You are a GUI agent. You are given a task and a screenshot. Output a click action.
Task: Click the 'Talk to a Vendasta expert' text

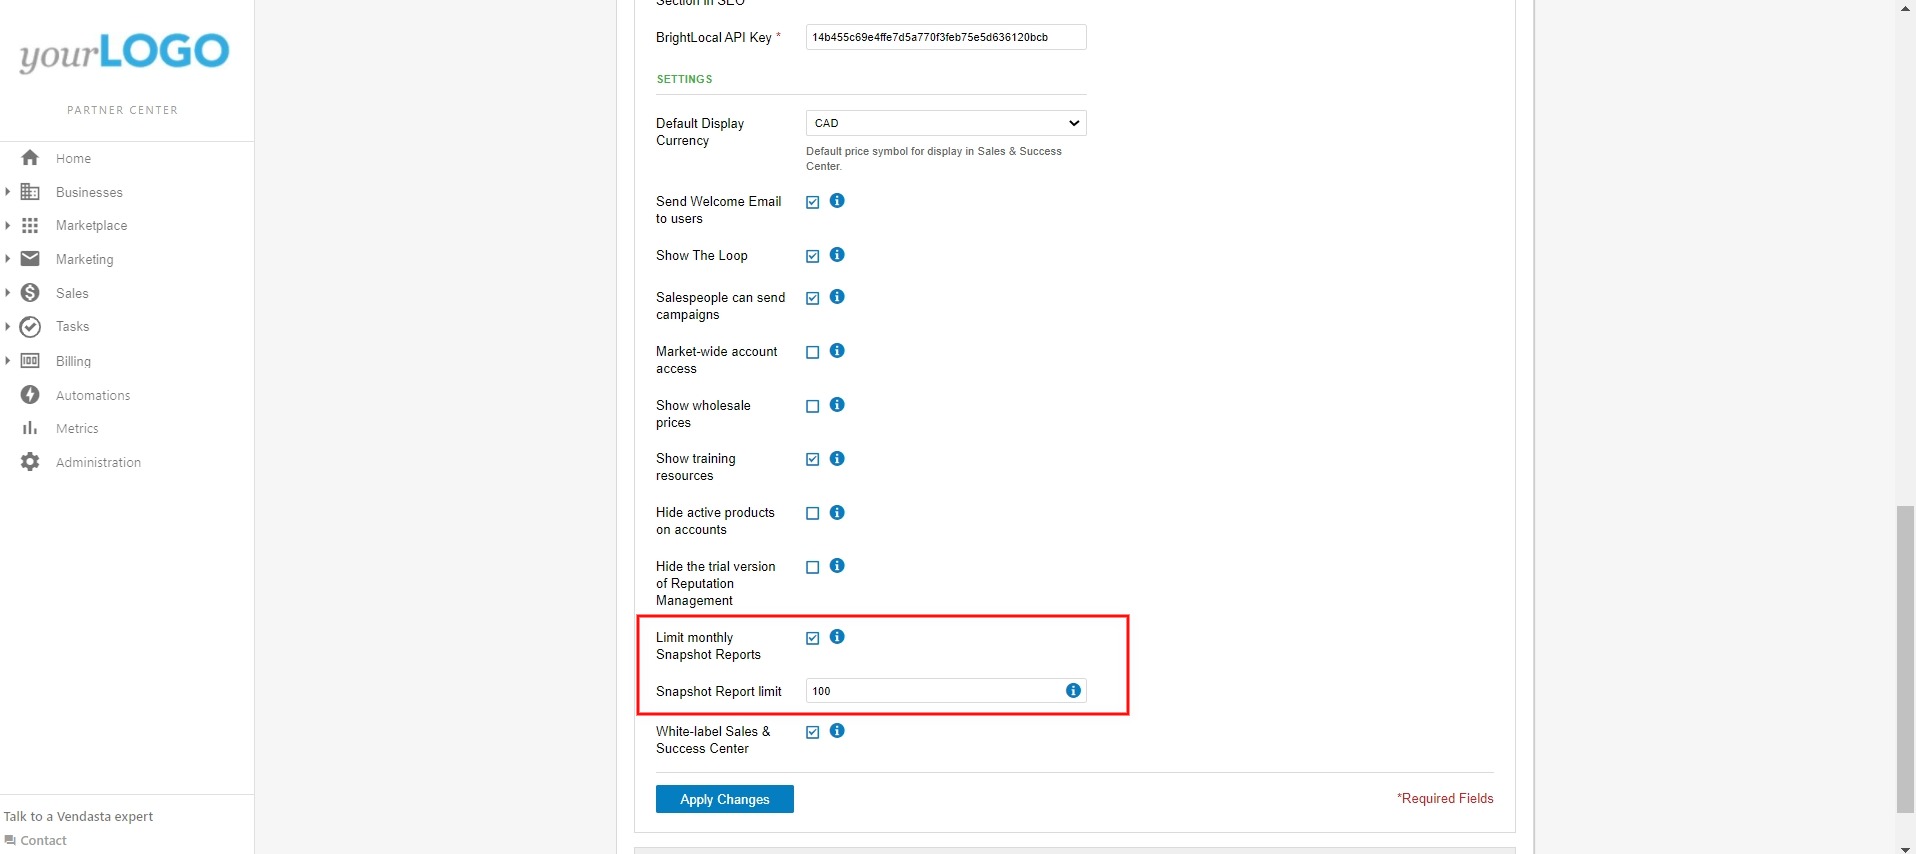[x=78, y=817]
